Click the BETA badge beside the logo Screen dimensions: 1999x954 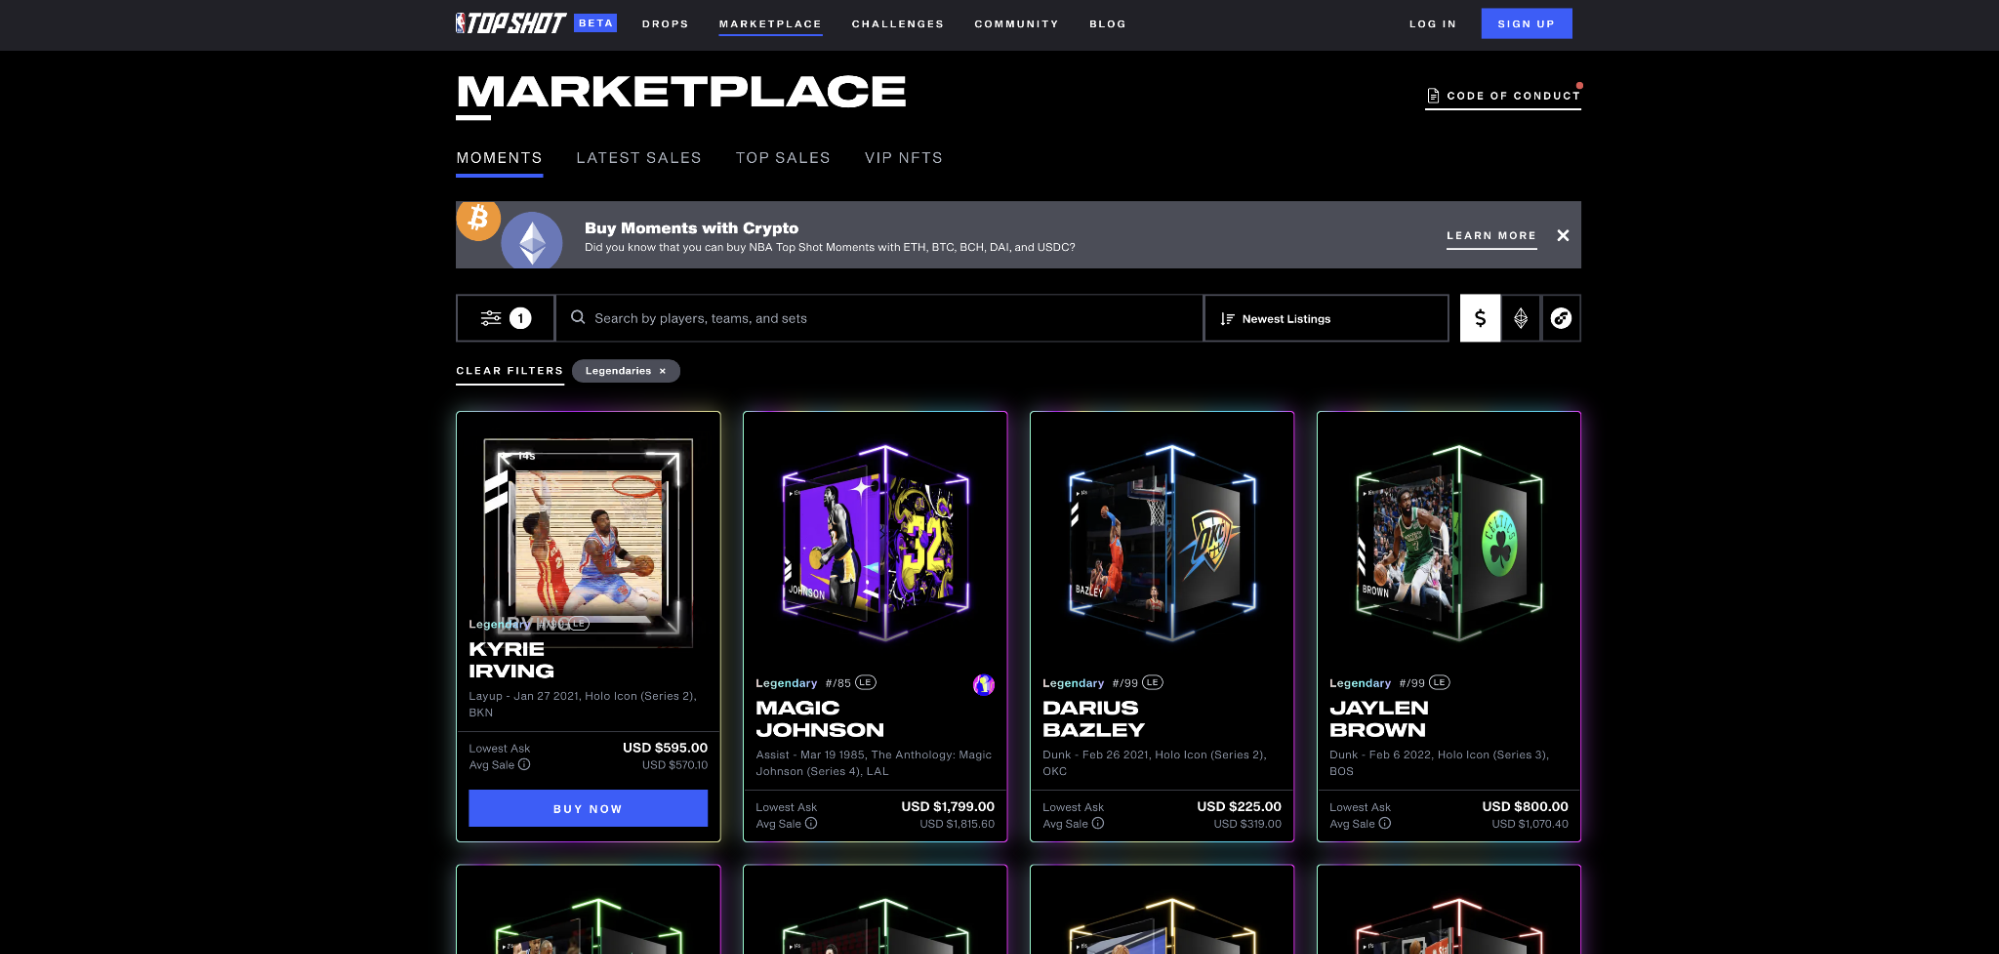595,23
